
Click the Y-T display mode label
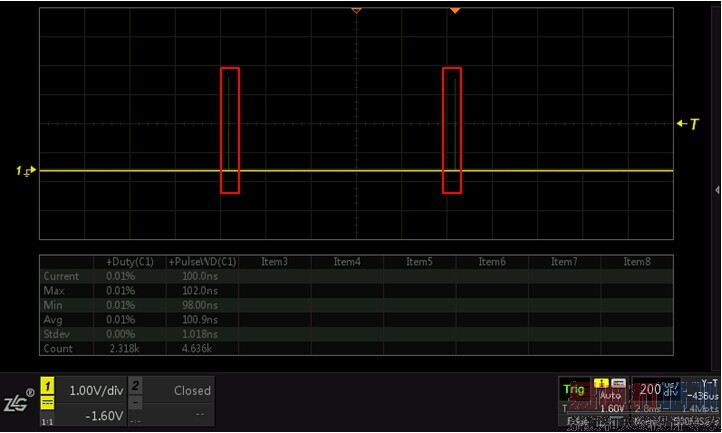(709, 383)
